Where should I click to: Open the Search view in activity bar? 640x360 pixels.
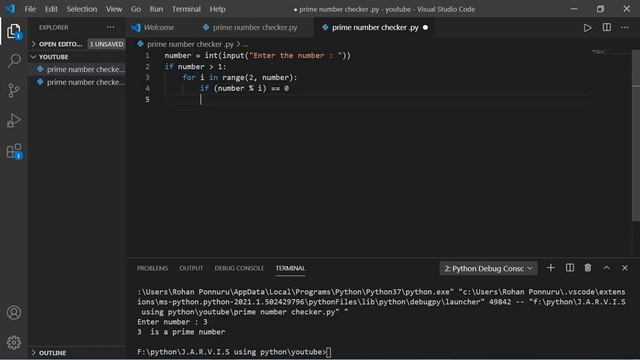coord(14,61)
